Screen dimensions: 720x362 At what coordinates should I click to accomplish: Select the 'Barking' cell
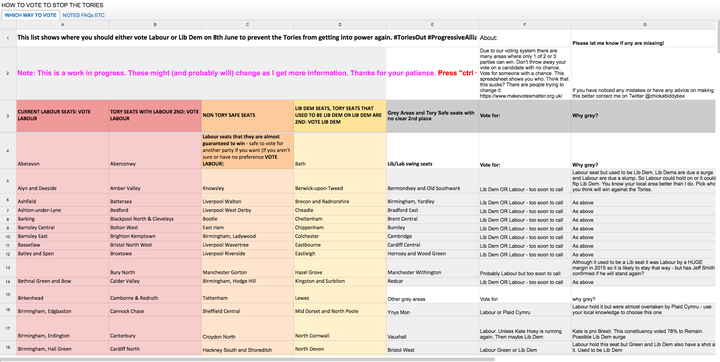(62, 219)
